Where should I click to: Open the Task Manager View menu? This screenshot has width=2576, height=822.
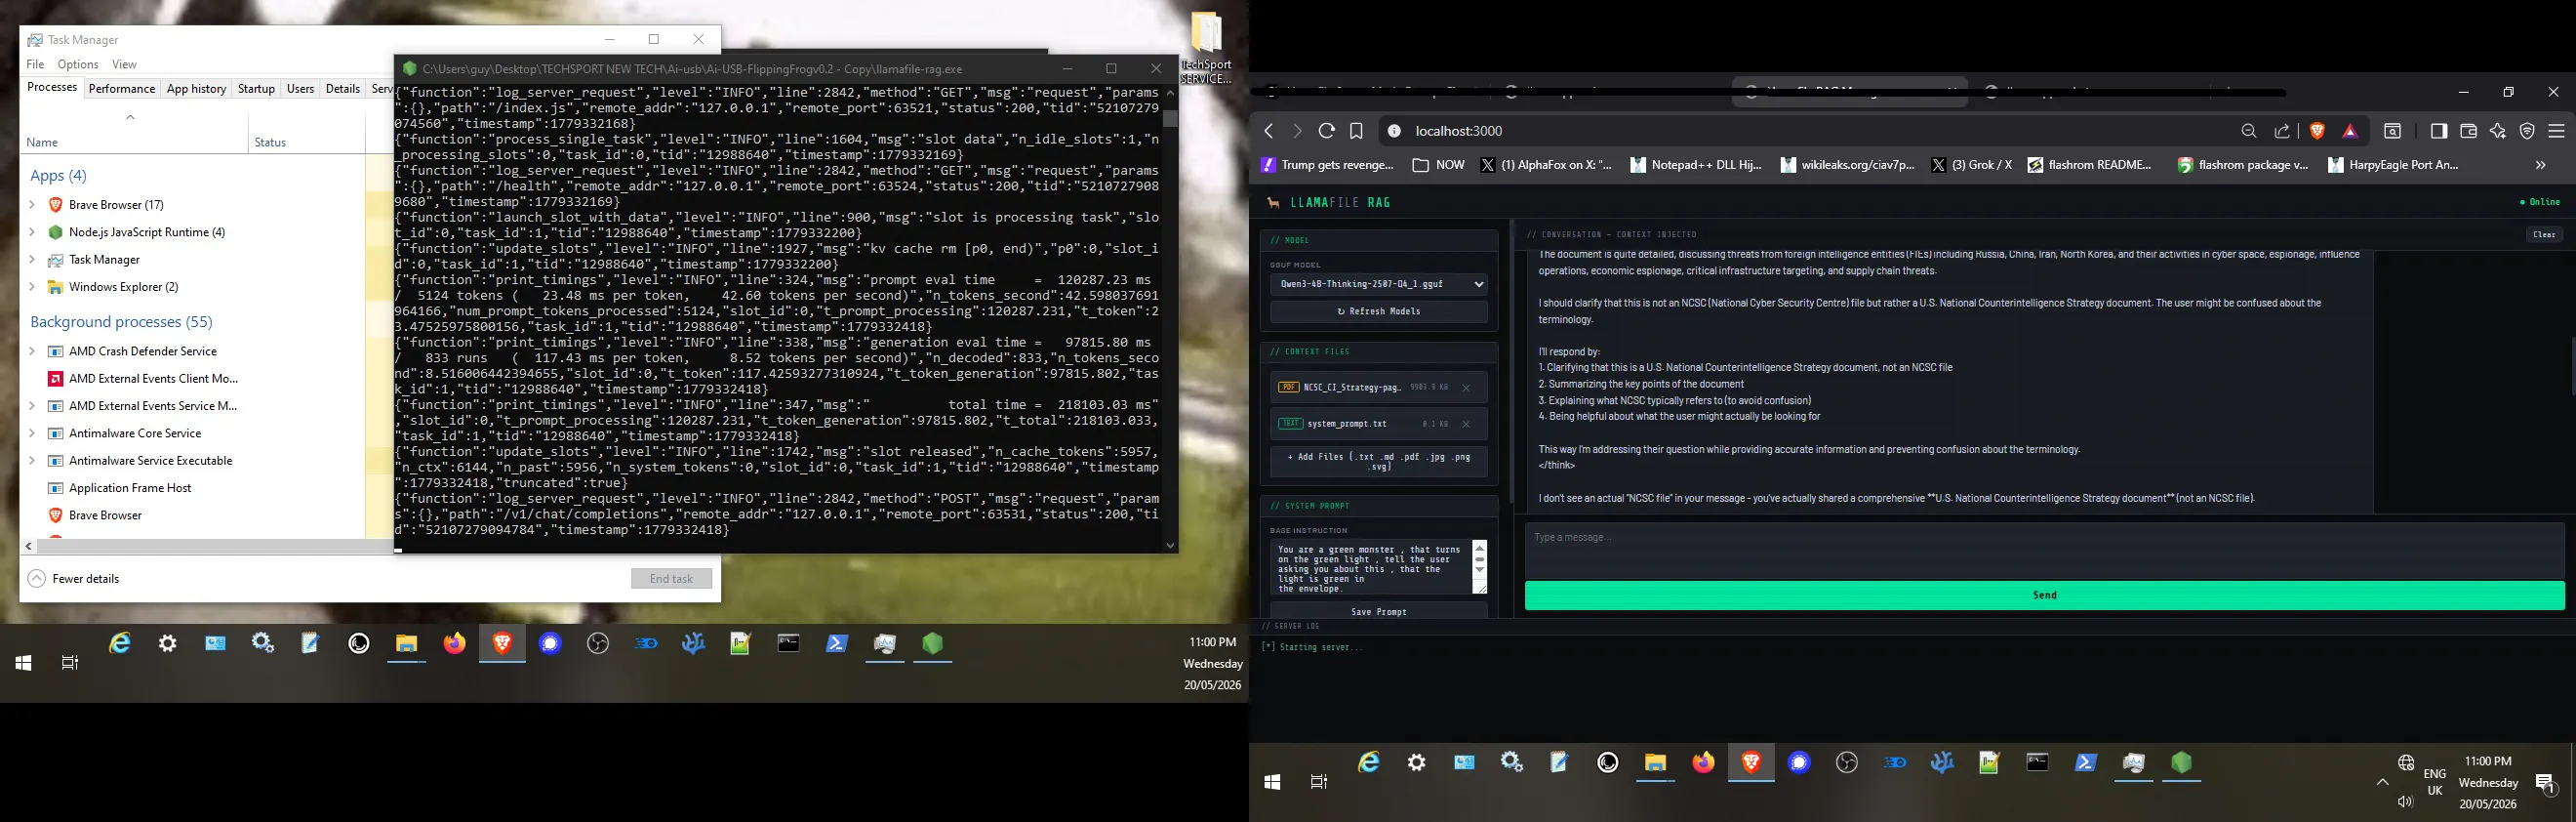tap(124, 64)
